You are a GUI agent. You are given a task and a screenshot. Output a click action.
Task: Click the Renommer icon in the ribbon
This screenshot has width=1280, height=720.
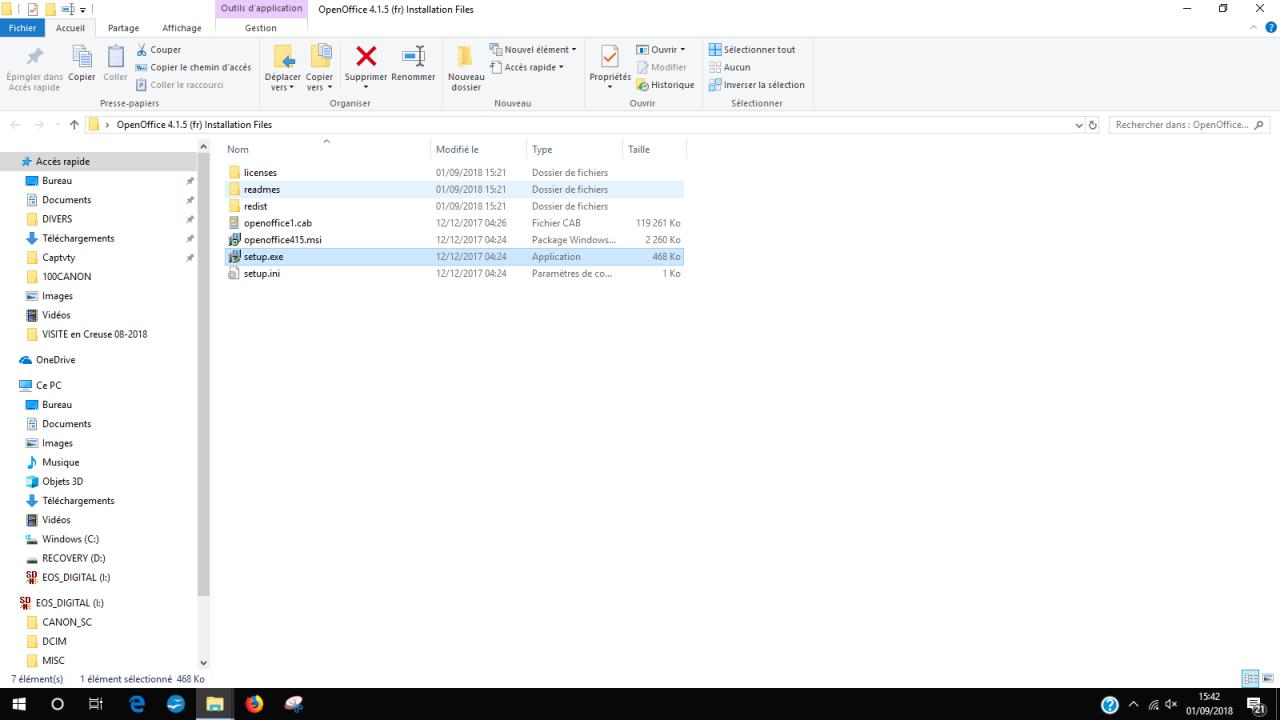(x=413, y=57)
